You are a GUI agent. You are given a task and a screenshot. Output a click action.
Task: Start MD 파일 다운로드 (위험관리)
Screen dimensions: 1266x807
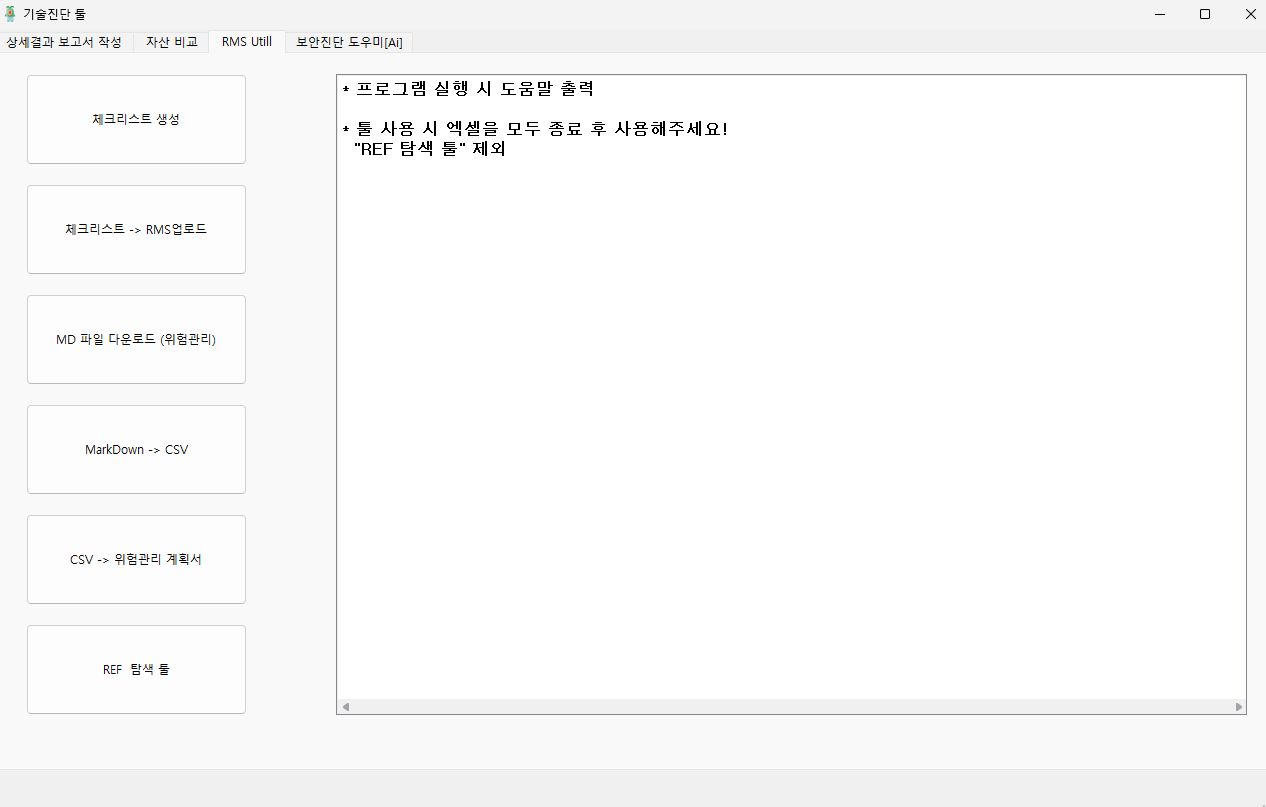click(136, 339)
